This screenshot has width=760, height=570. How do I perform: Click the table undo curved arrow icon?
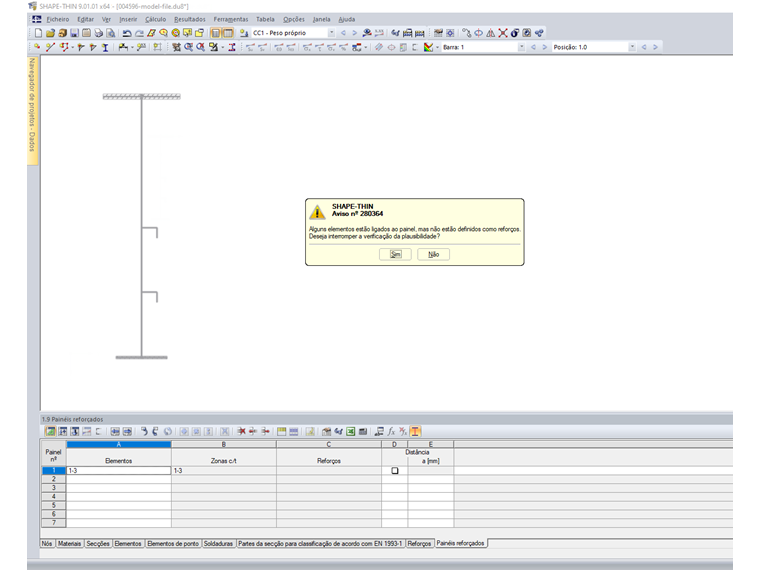pos(144,431)
